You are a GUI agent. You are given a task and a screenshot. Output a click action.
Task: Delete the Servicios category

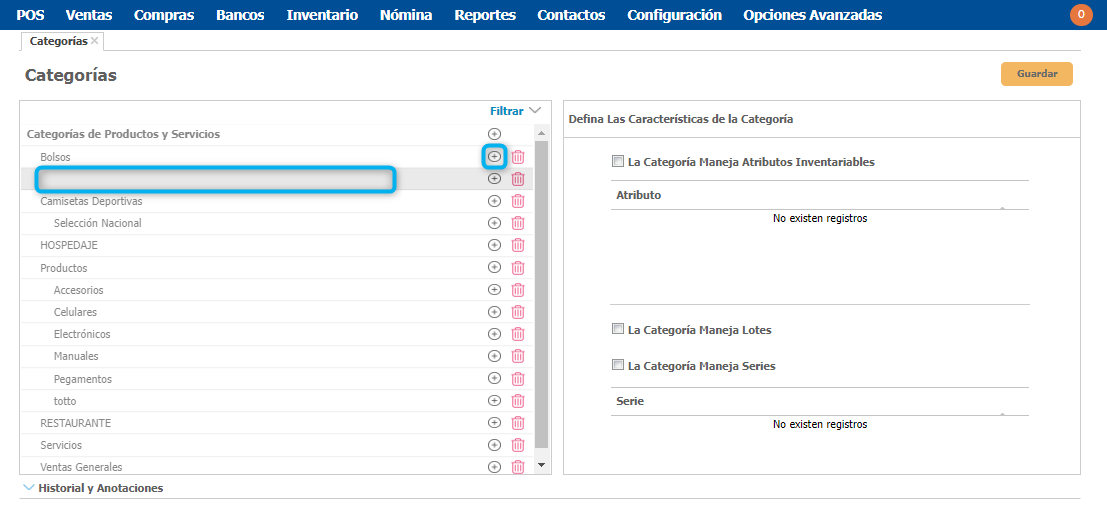click(518, 445)
